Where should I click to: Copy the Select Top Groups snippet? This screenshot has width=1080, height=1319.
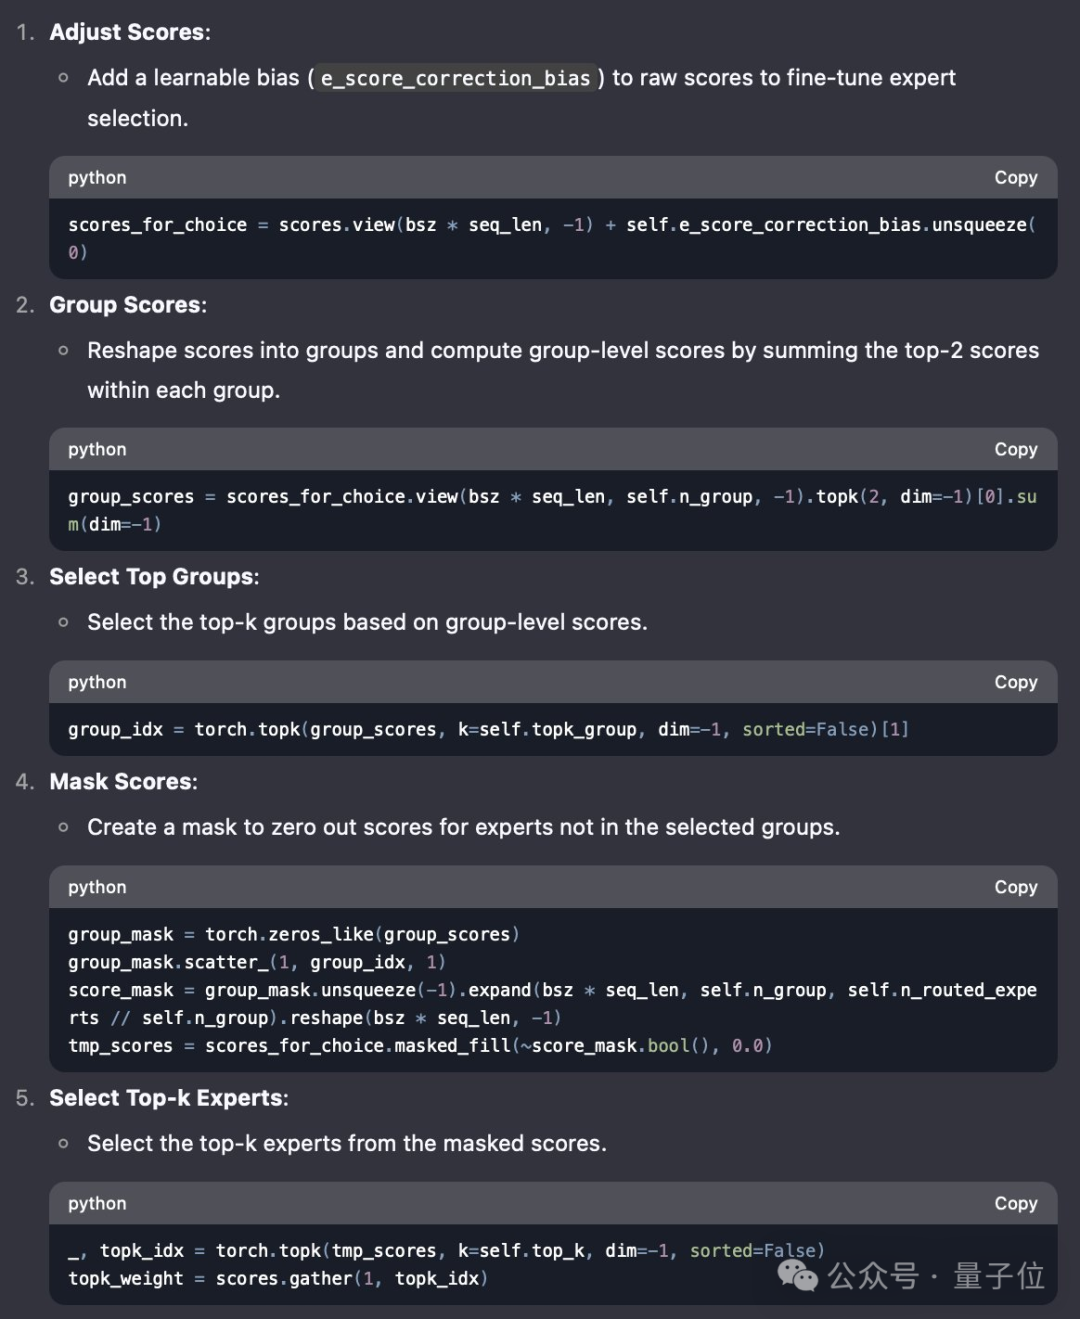click(x=1015, y=682)
